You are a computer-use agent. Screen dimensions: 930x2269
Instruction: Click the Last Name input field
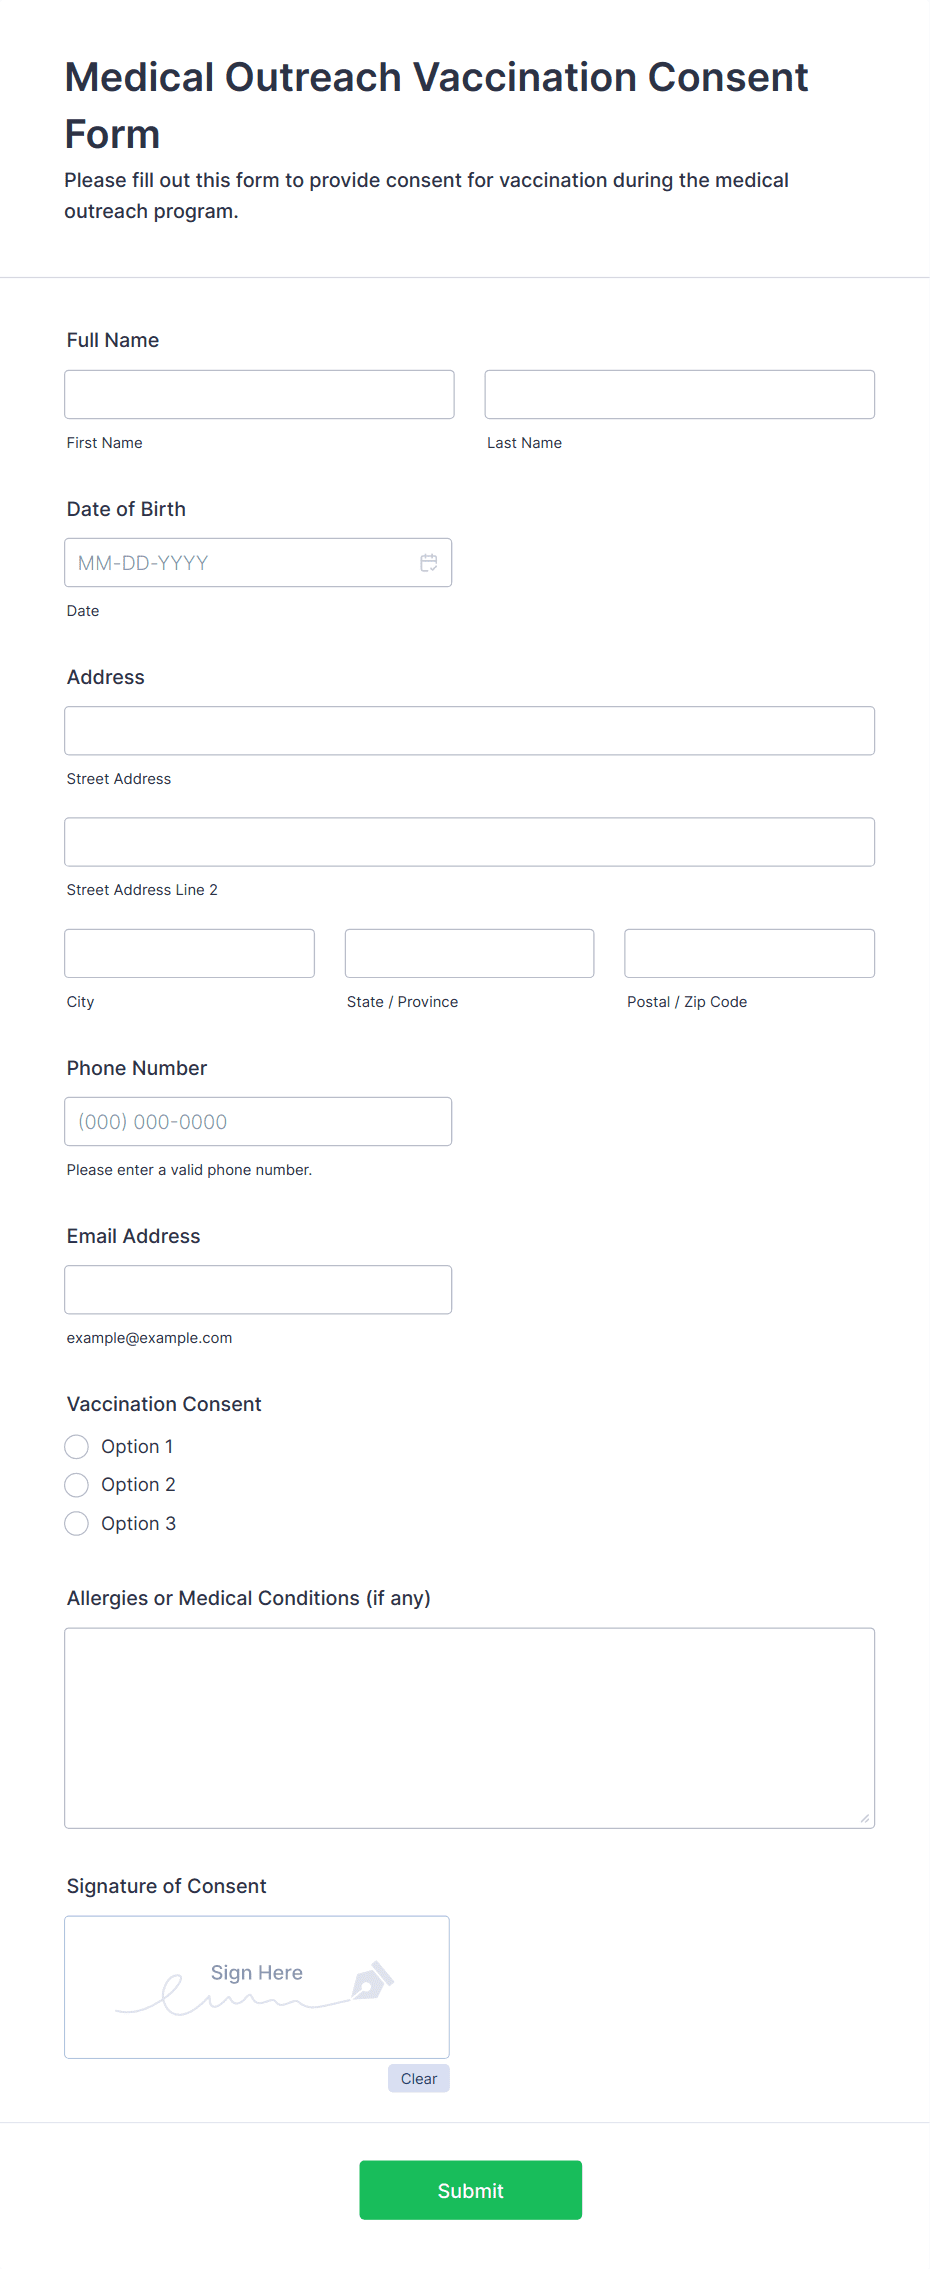pos(679,394)
